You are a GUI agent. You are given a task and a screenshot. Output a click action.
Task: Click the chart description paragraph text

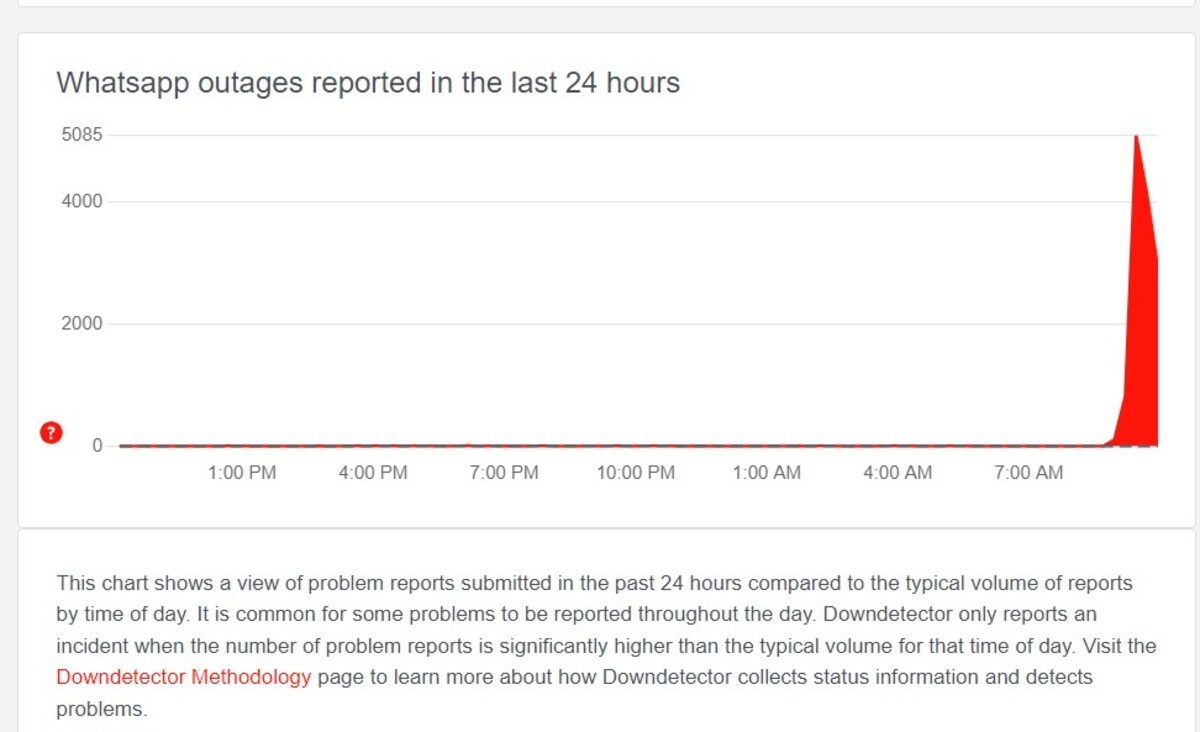point(606,646)
